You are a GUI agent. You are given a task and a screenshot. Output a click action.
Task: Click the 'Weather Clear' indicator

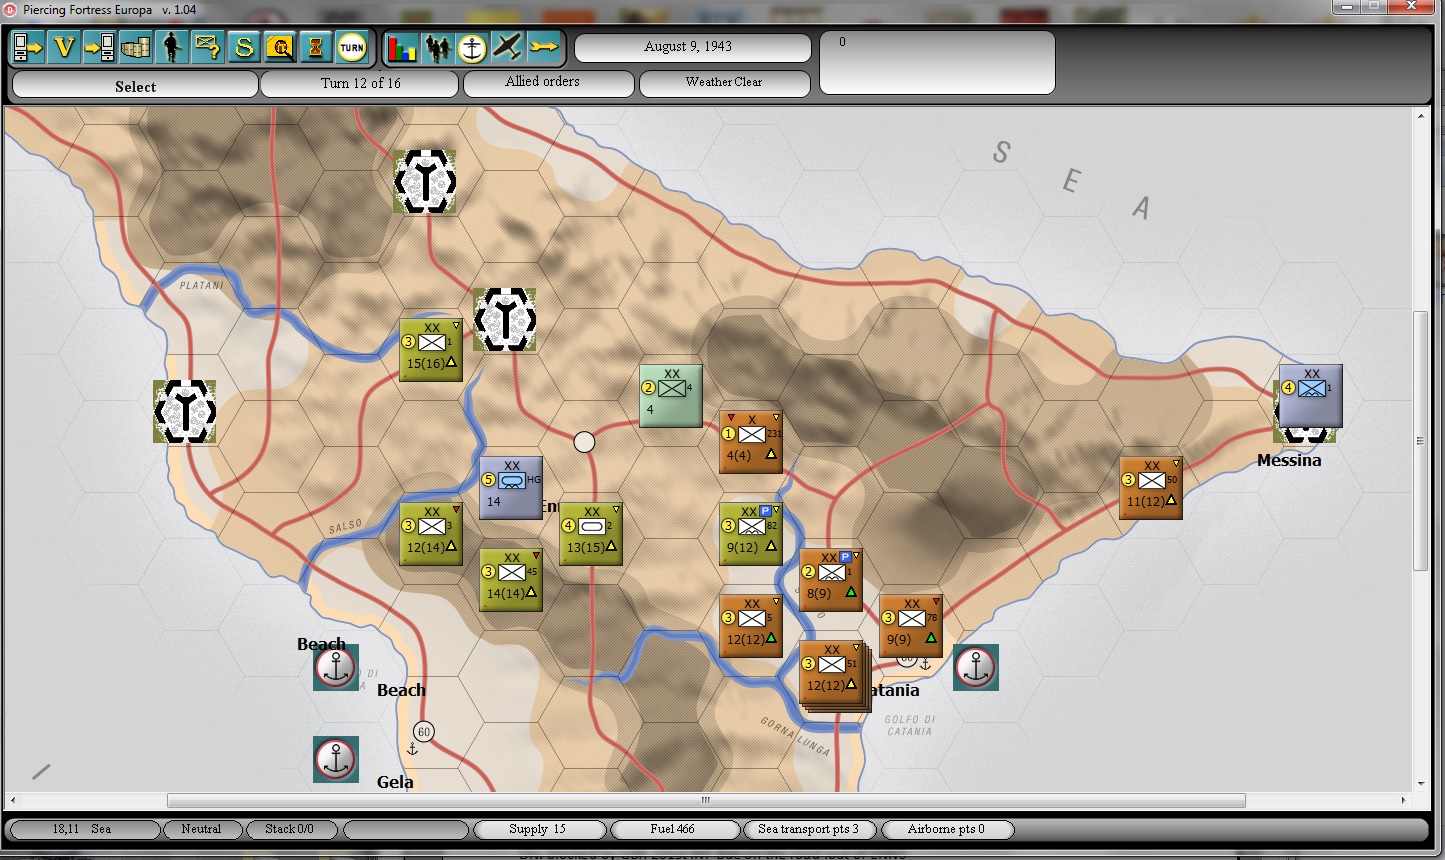(725, 84)
